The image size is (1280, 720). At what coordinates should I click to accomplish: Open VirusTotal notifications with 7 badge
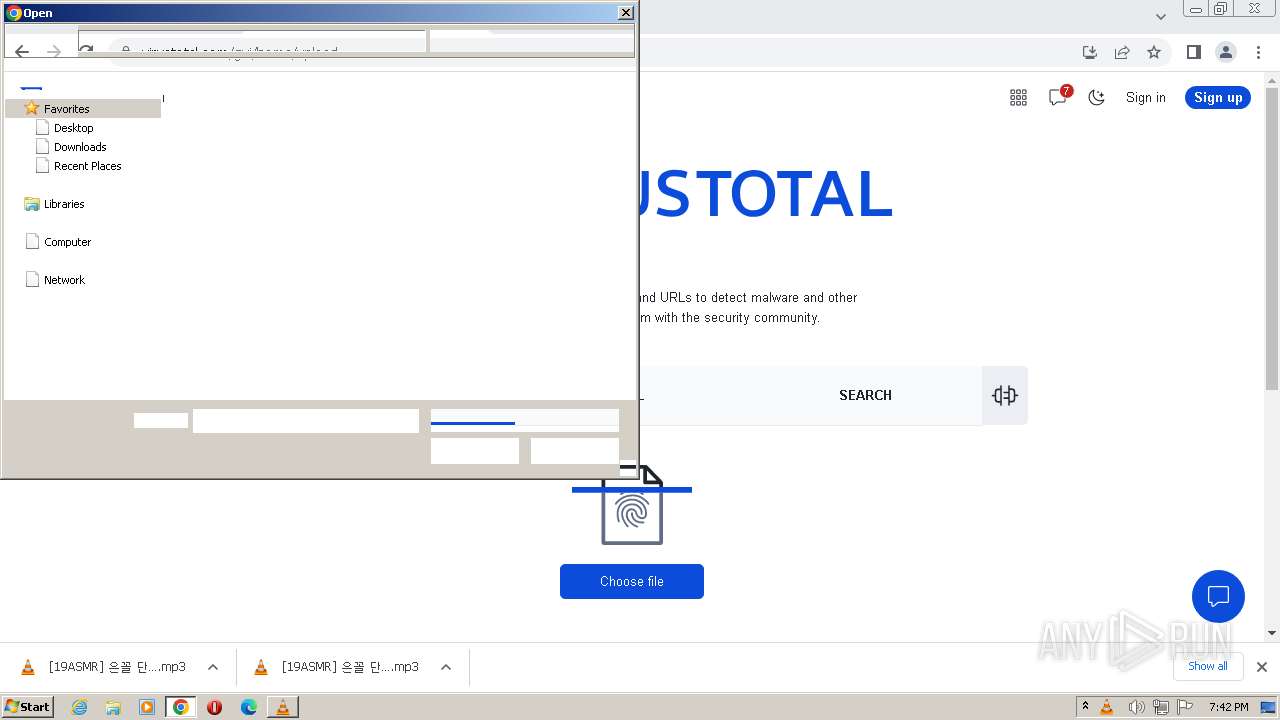click(1058, 97)
